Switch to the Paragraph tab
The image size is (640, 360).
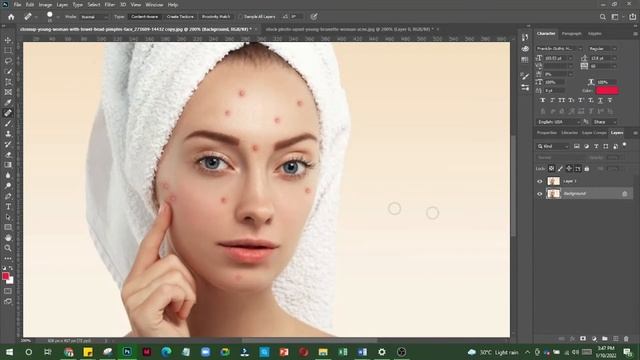[x=571, y=33]
